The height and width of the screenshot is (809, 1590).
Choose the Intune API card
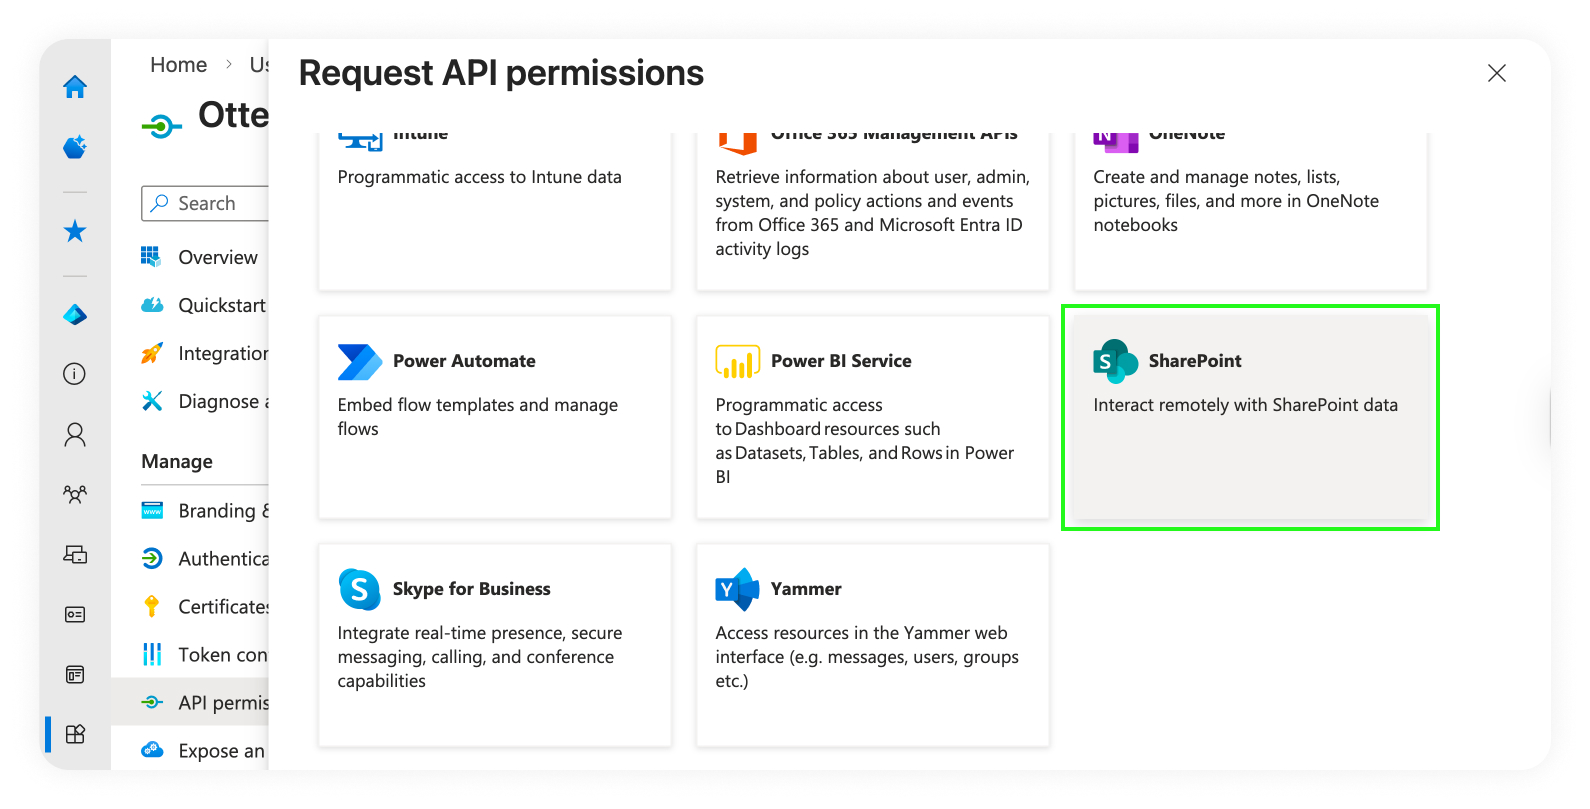point(494,210)
